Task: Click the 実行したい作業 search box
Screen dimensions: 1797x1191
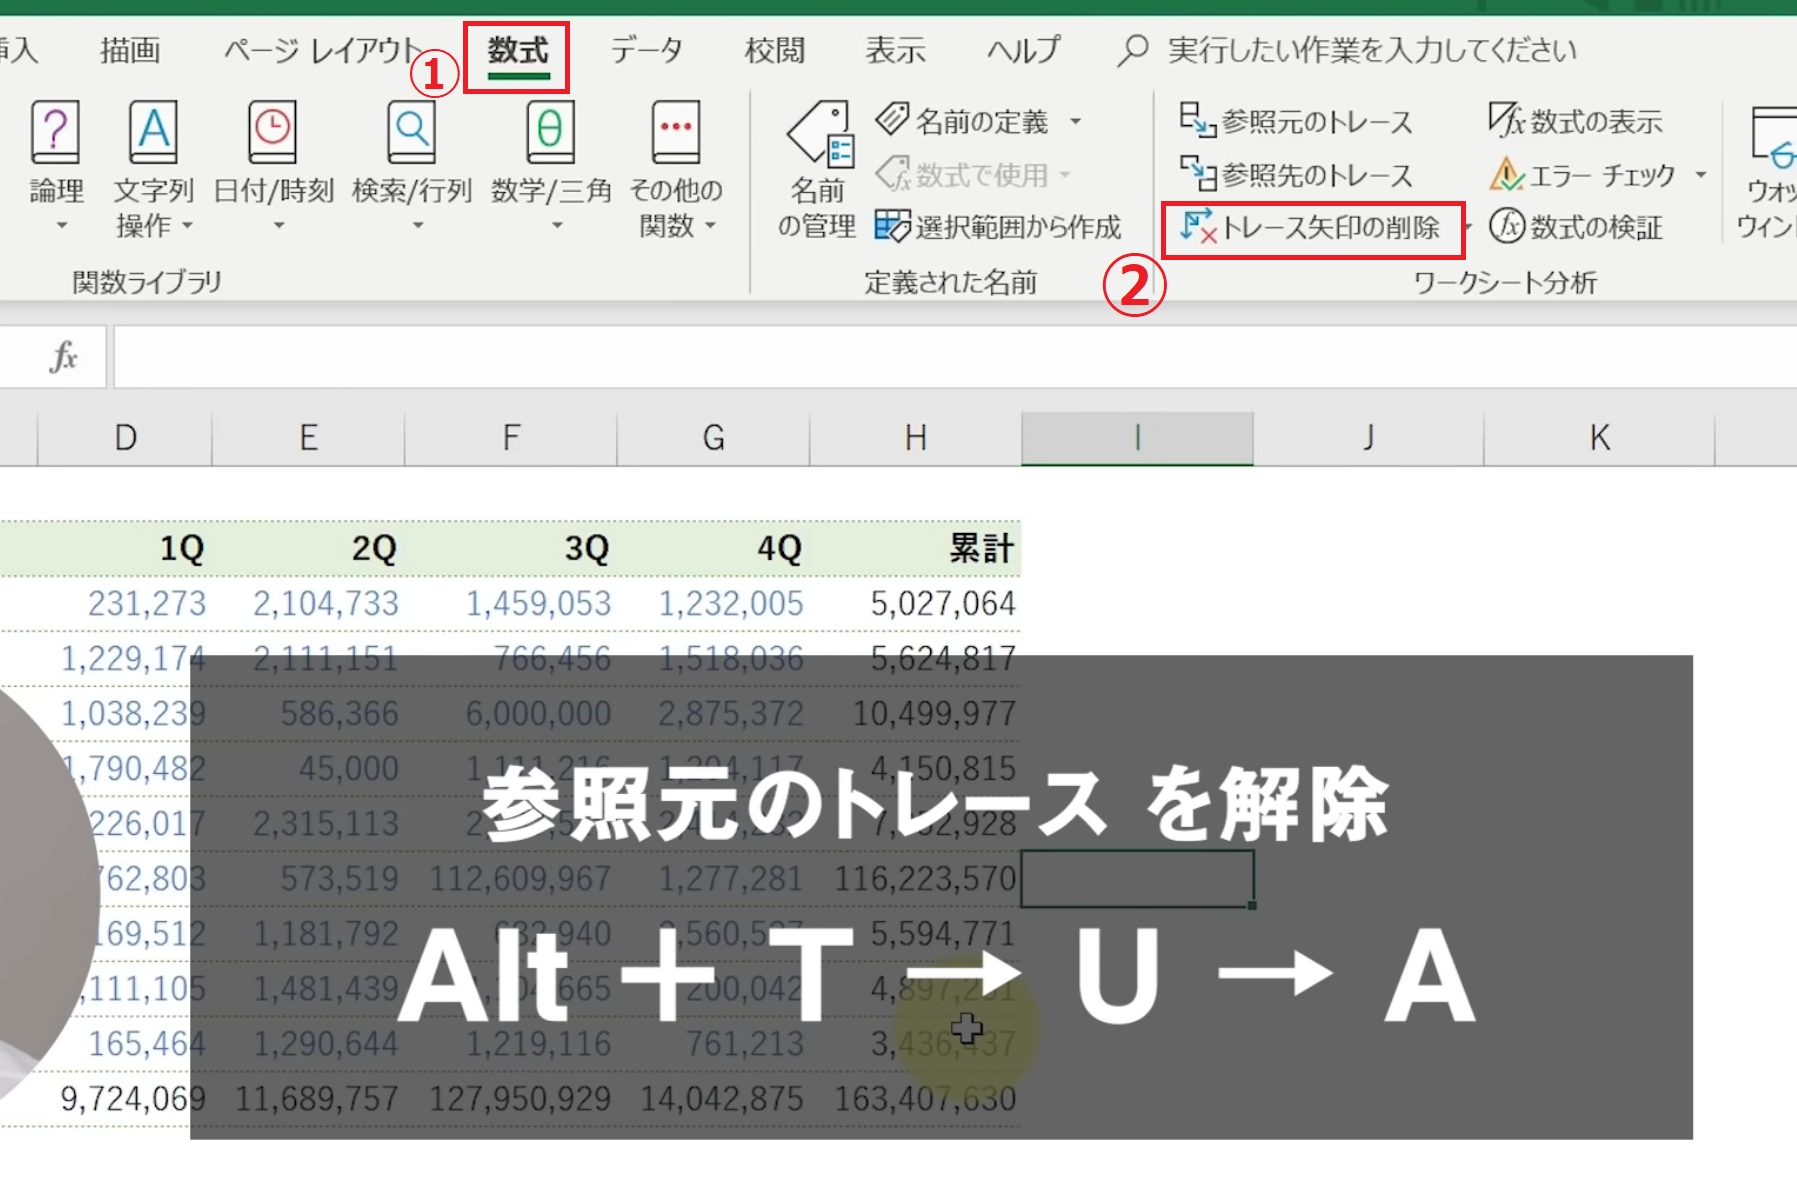Action: click(1348, 50)
